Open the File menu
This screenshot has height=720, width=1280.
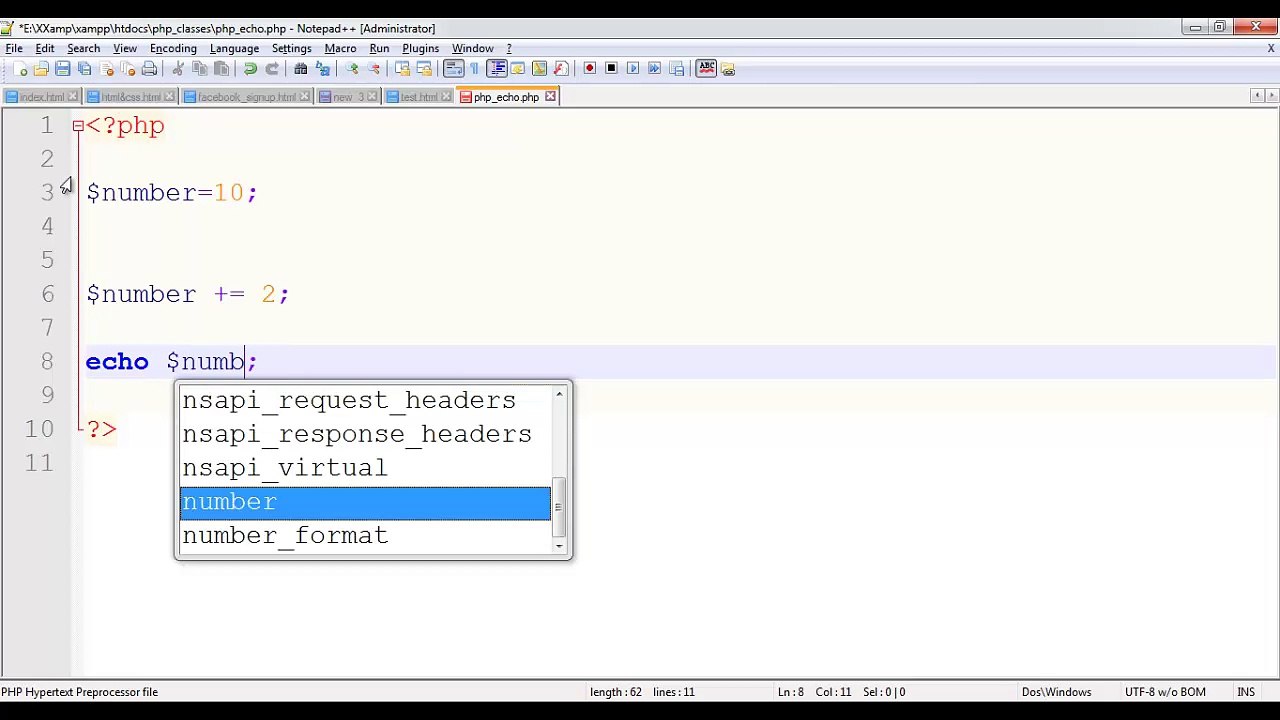[14, 48]
